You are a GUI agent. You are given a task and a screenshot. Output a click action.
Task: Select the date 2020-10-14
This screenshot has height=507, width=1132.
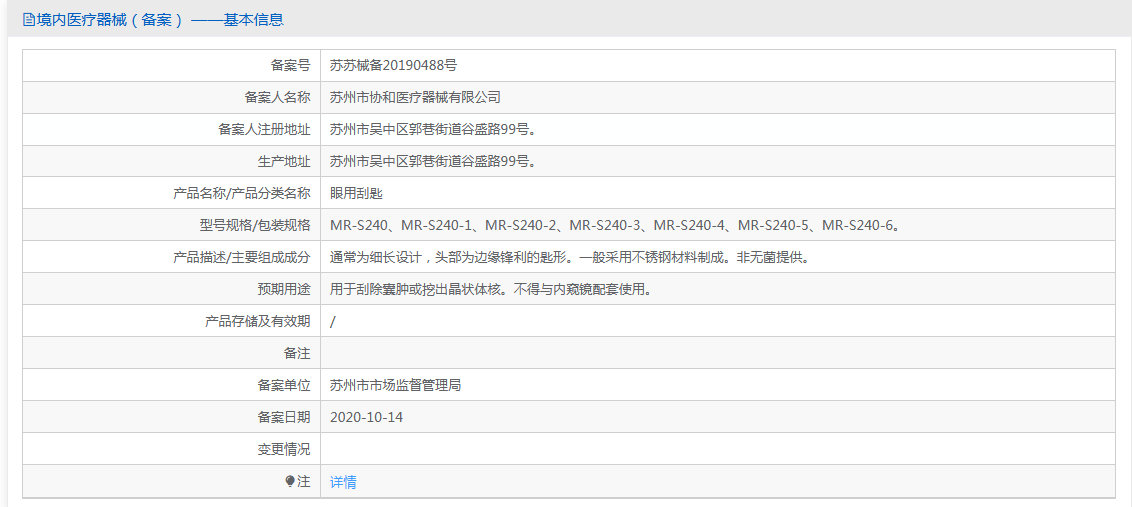tap(366, 417)
